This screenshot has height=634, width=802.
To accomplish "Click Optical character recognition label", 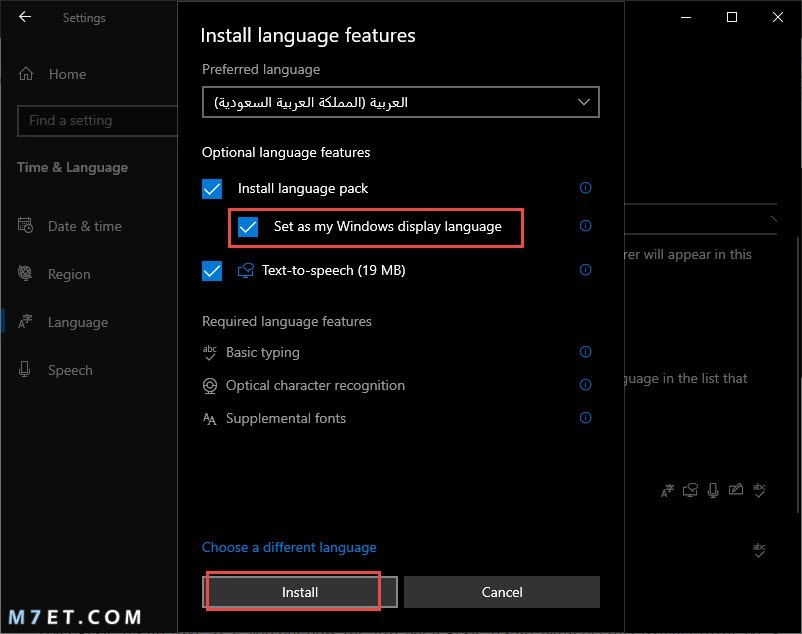I will 315,385.
